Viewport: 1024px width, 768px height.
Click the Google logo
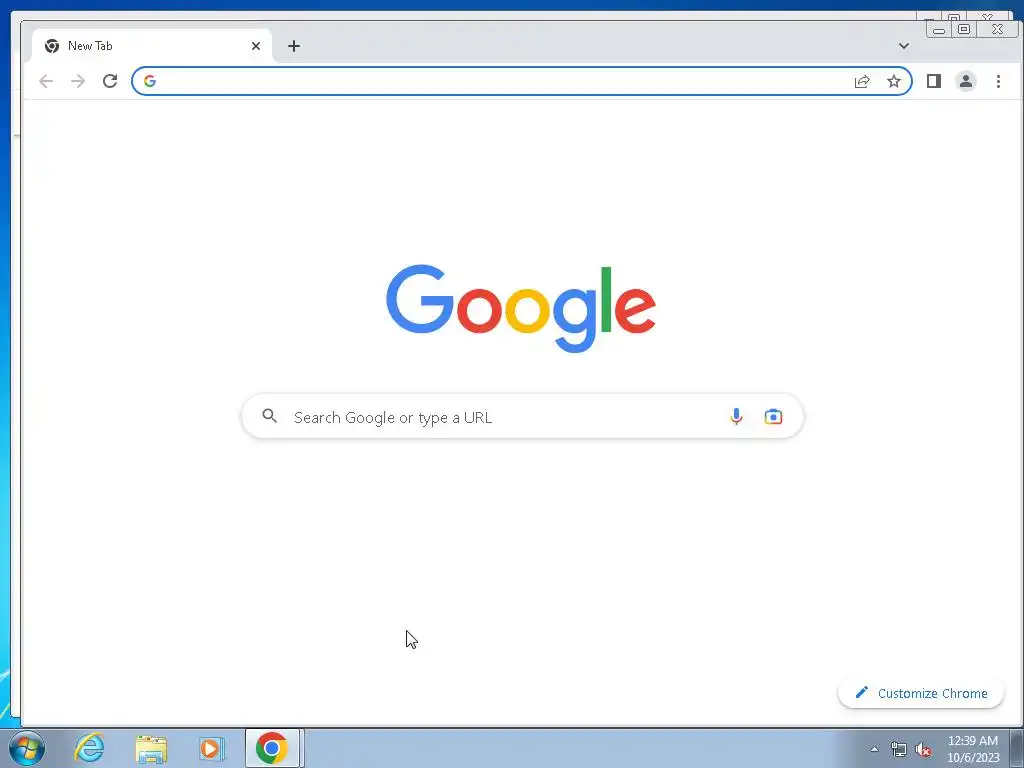520,308
